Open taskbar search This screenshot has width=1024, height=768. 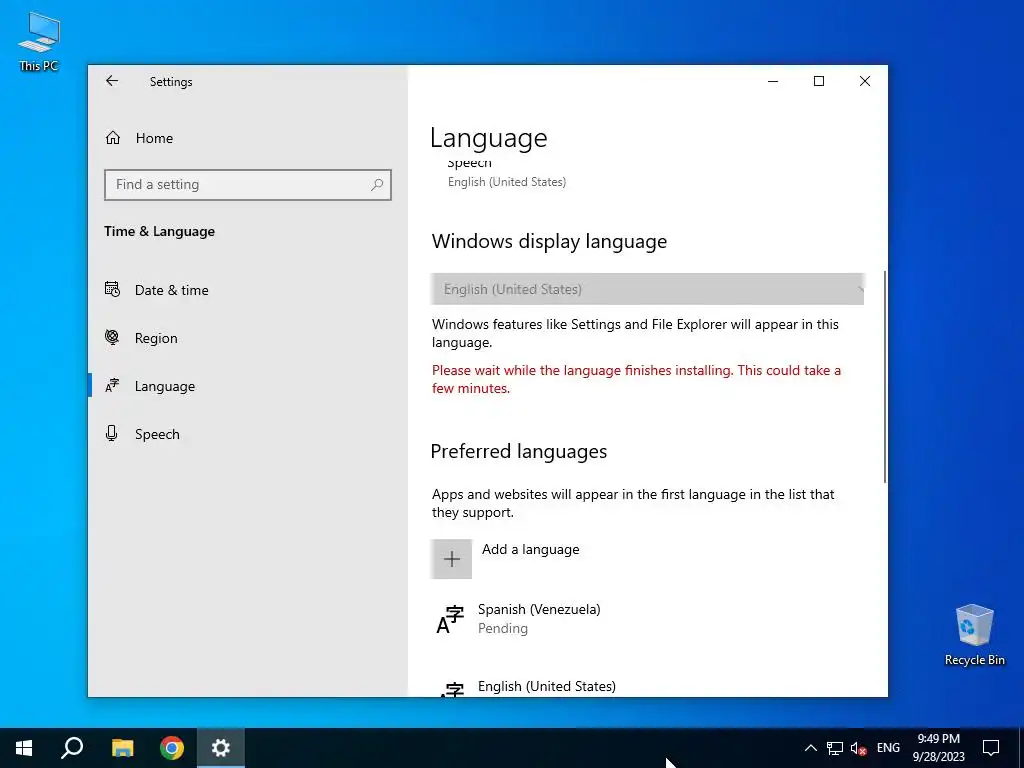(72, 748)
